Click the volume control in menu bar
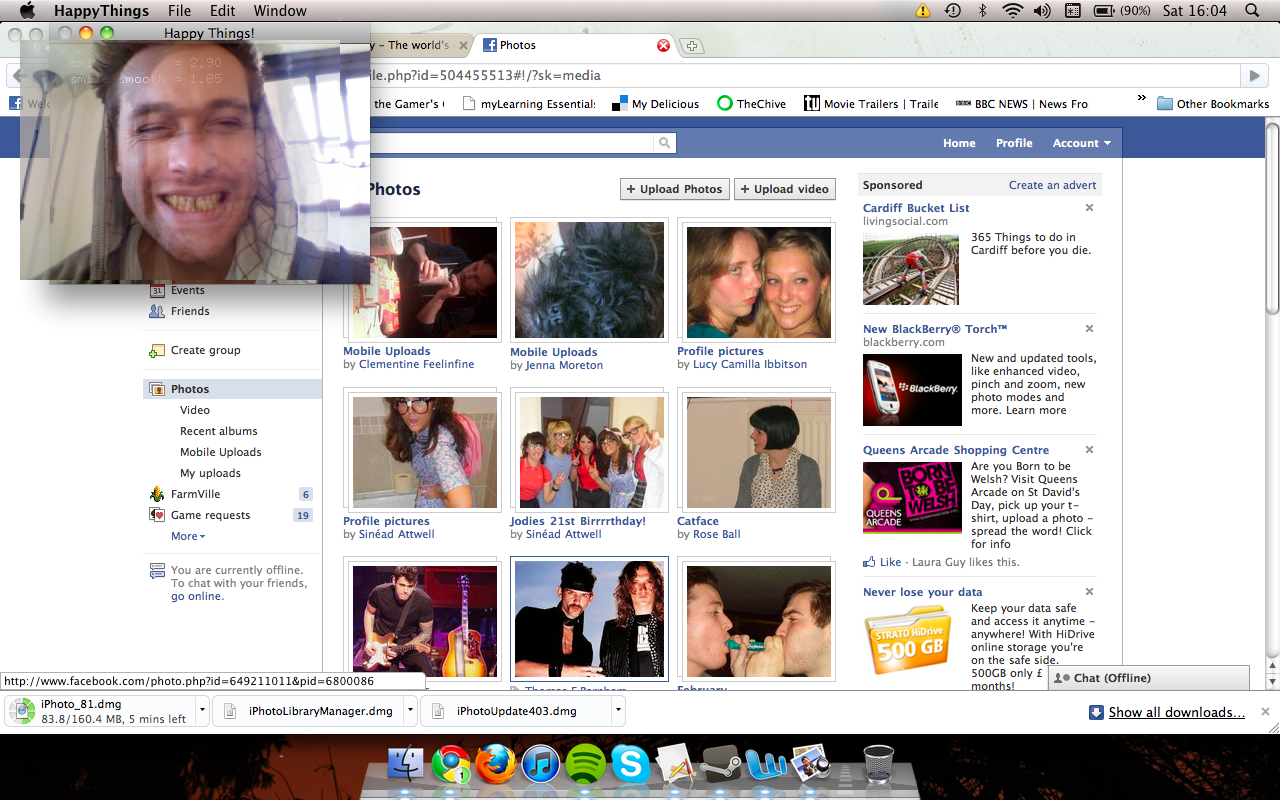Screen dimensions: 1280x800 click(1042, 11)
